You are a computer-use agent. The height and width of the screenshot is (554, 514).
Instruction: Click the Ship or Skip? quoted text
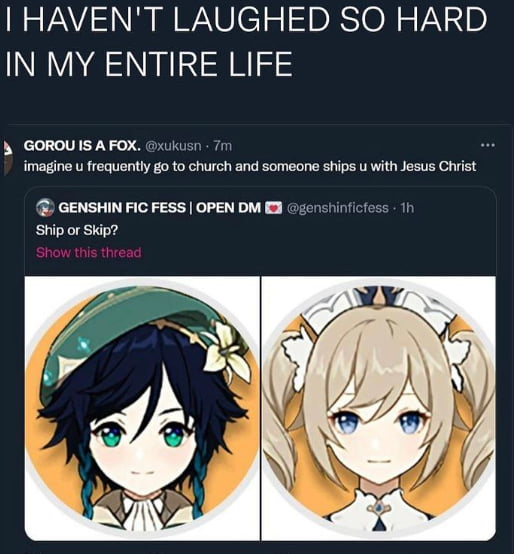coord(77,230)
